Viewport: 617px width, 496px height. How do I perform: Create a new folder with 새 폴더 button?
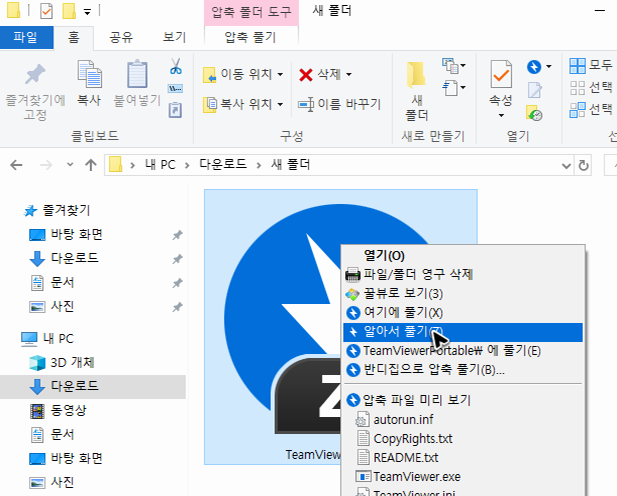point(417,91)
